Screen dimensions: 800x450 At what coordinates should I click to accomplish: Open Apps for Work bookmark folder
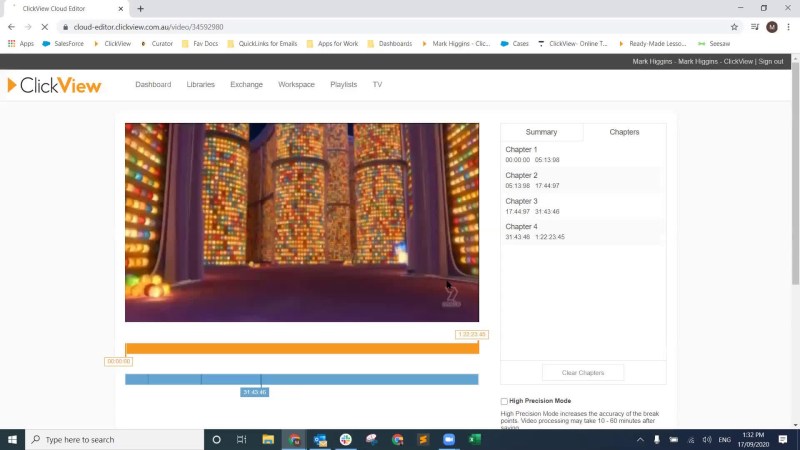coord(332,44)
